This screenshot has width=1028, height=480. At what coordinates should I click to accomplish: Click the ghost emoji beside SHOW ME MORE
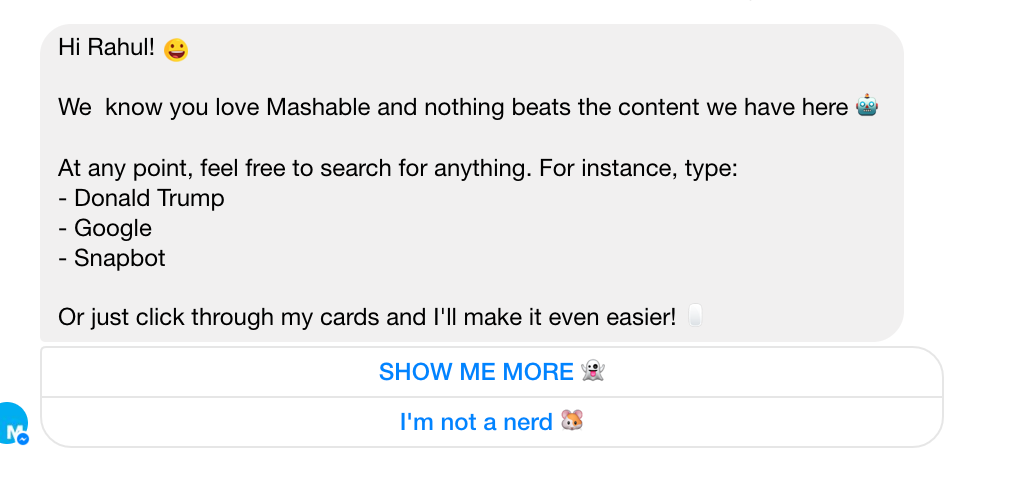point(594,372)
